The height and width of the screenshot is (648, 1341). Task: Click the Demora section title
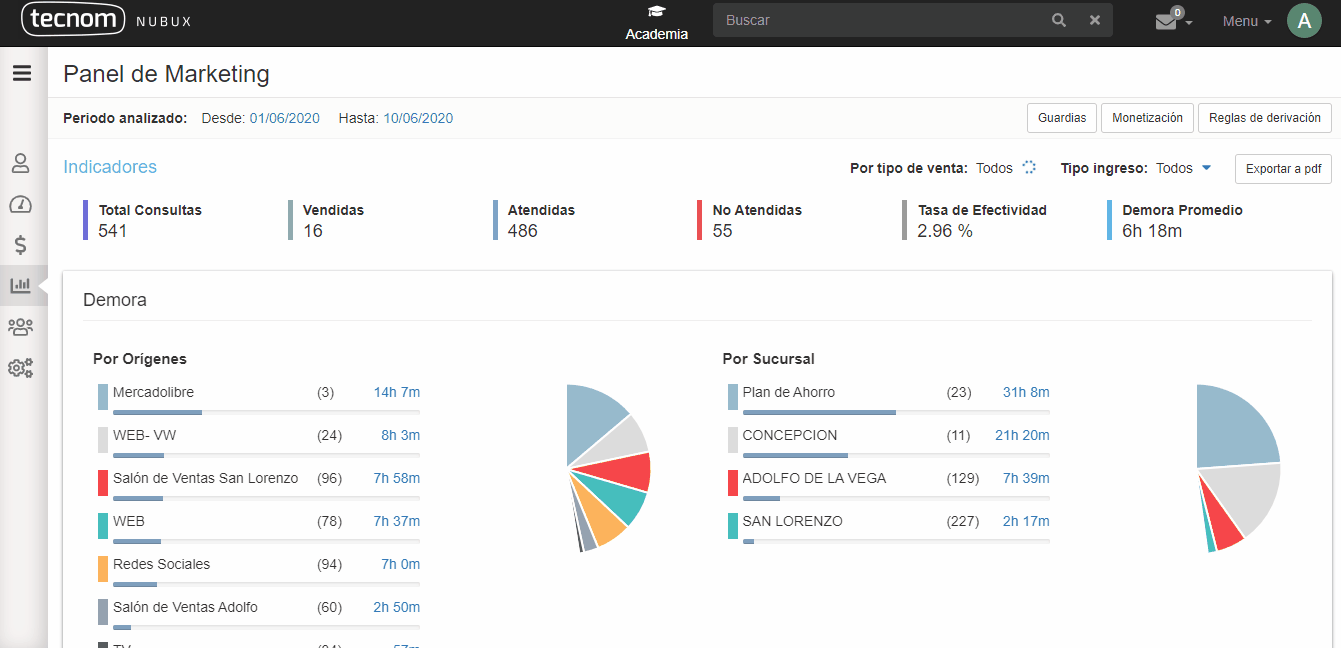click(115, 299)
